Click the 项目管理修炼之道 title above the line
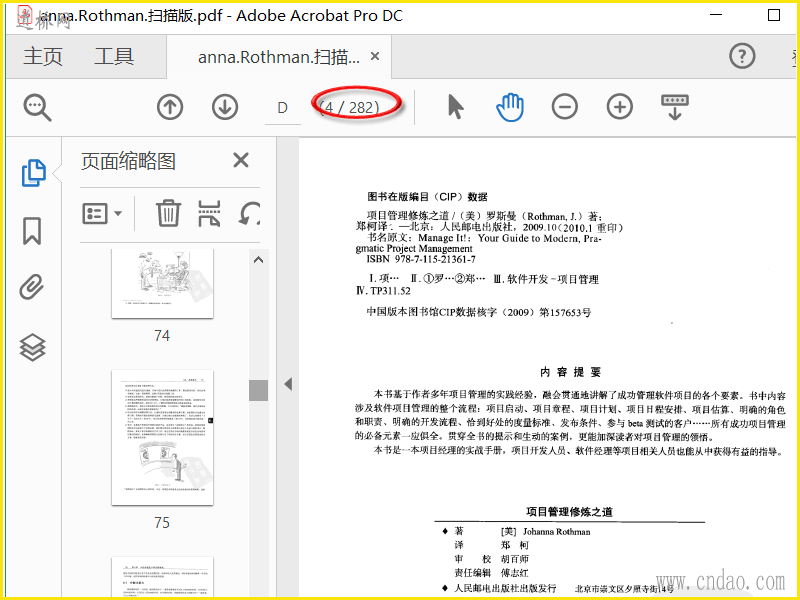The width and height of the screenshot is (800, 600). tap(569, 512)
